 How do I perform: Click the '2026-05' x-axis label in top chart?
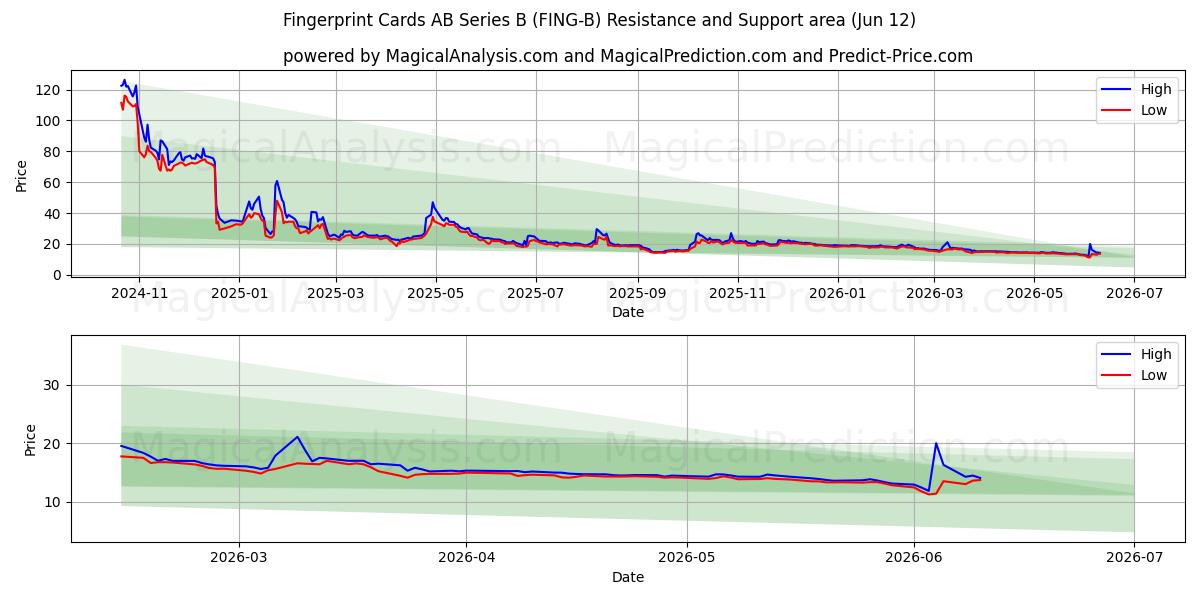[1034, 294]
